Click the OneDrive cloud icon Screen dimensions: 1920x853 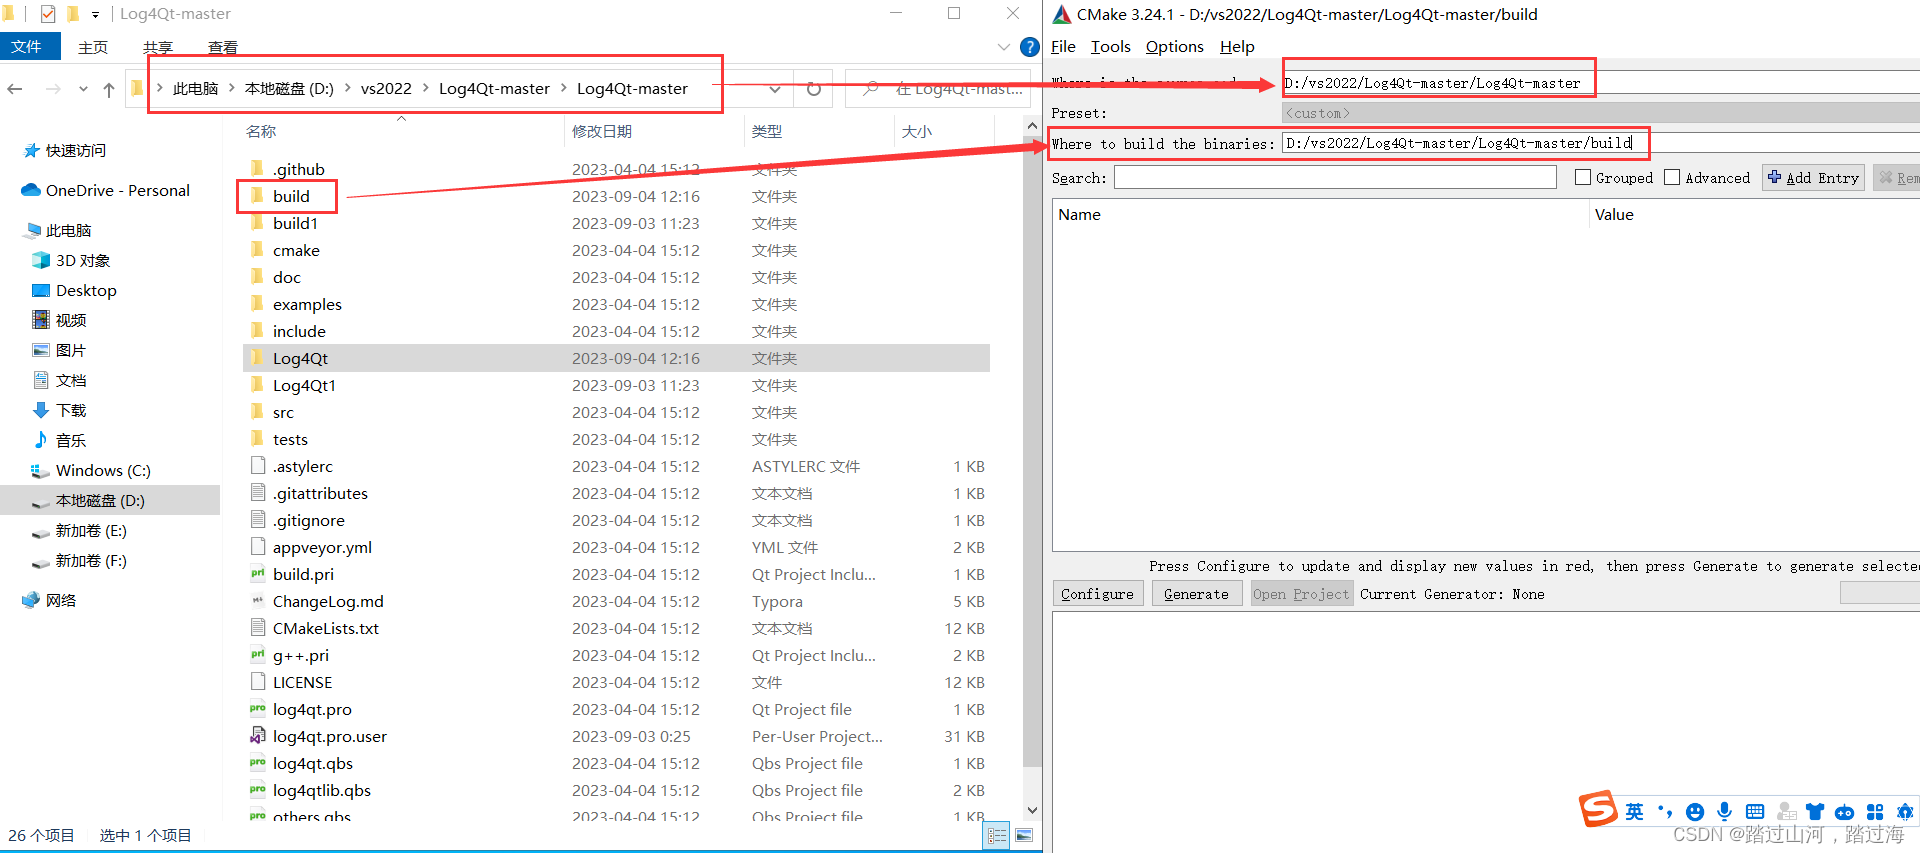point(30,190)
